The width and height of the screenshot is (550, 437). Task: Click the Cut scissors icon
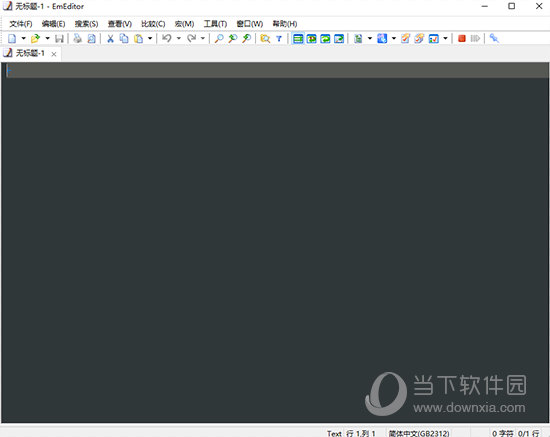[x=110, y=38]
